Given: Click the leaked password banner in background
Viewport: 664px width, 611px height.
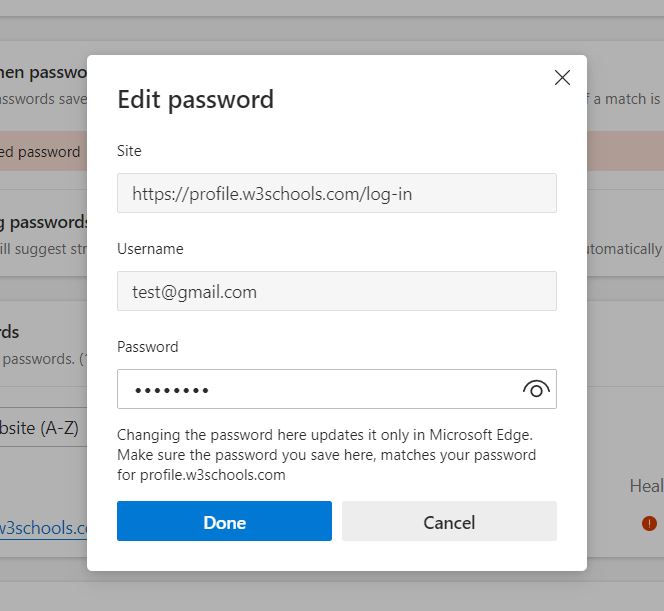Looking at the screenshot, I should 40,152.
